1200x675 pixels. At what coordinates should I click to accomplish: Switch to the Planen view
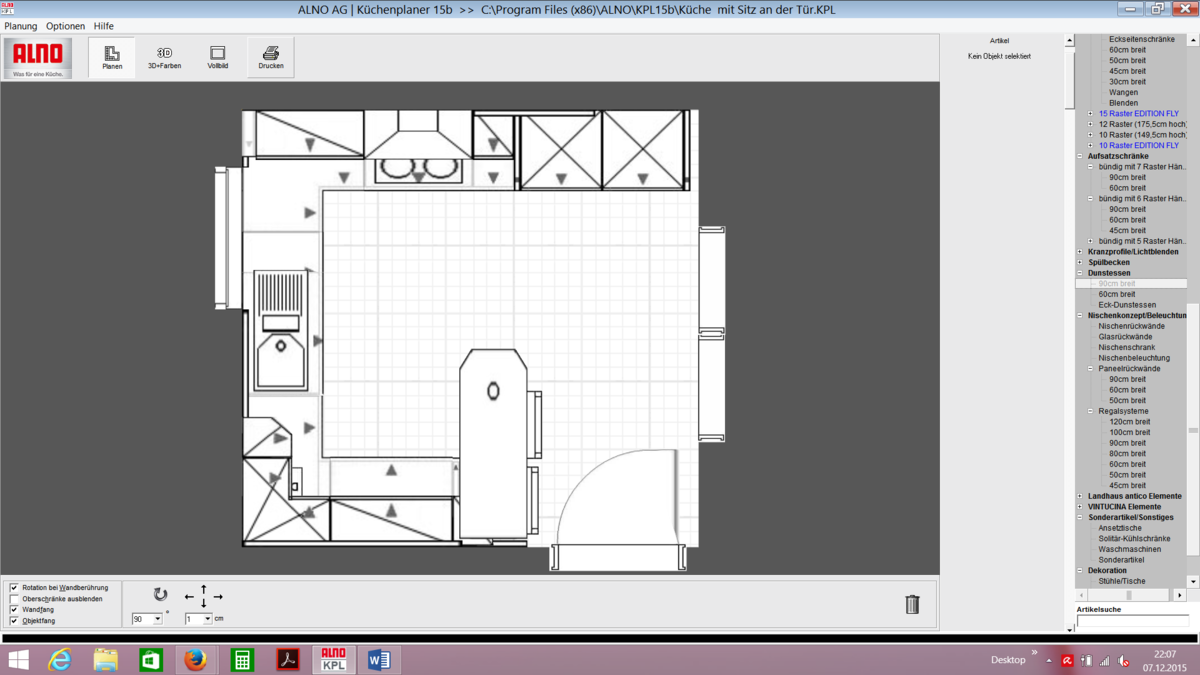[x=112, y=58]
